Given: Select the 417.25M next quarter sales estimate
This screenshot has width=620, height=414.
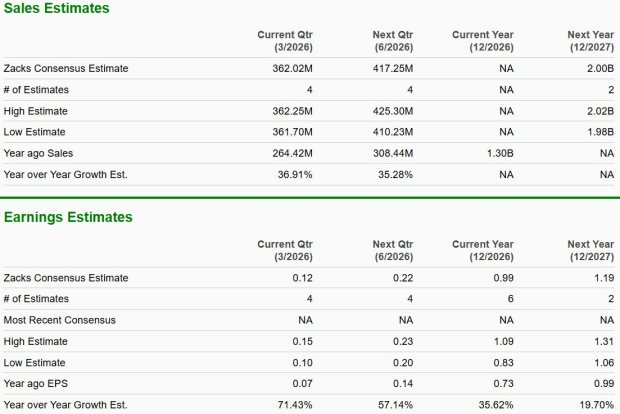Looking at the screenshot, I should (392, 68).
